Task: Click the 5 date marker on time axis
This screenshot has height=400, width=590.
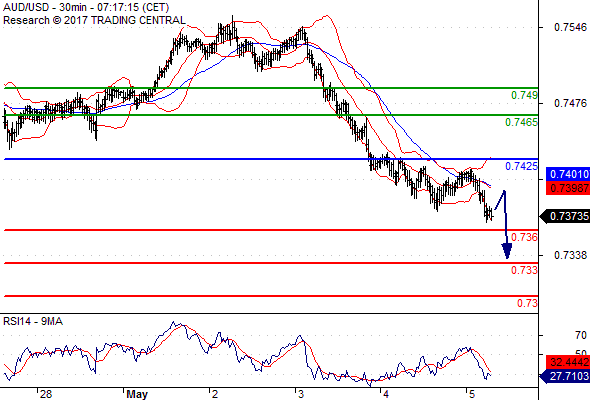Action: coord(472,394)
